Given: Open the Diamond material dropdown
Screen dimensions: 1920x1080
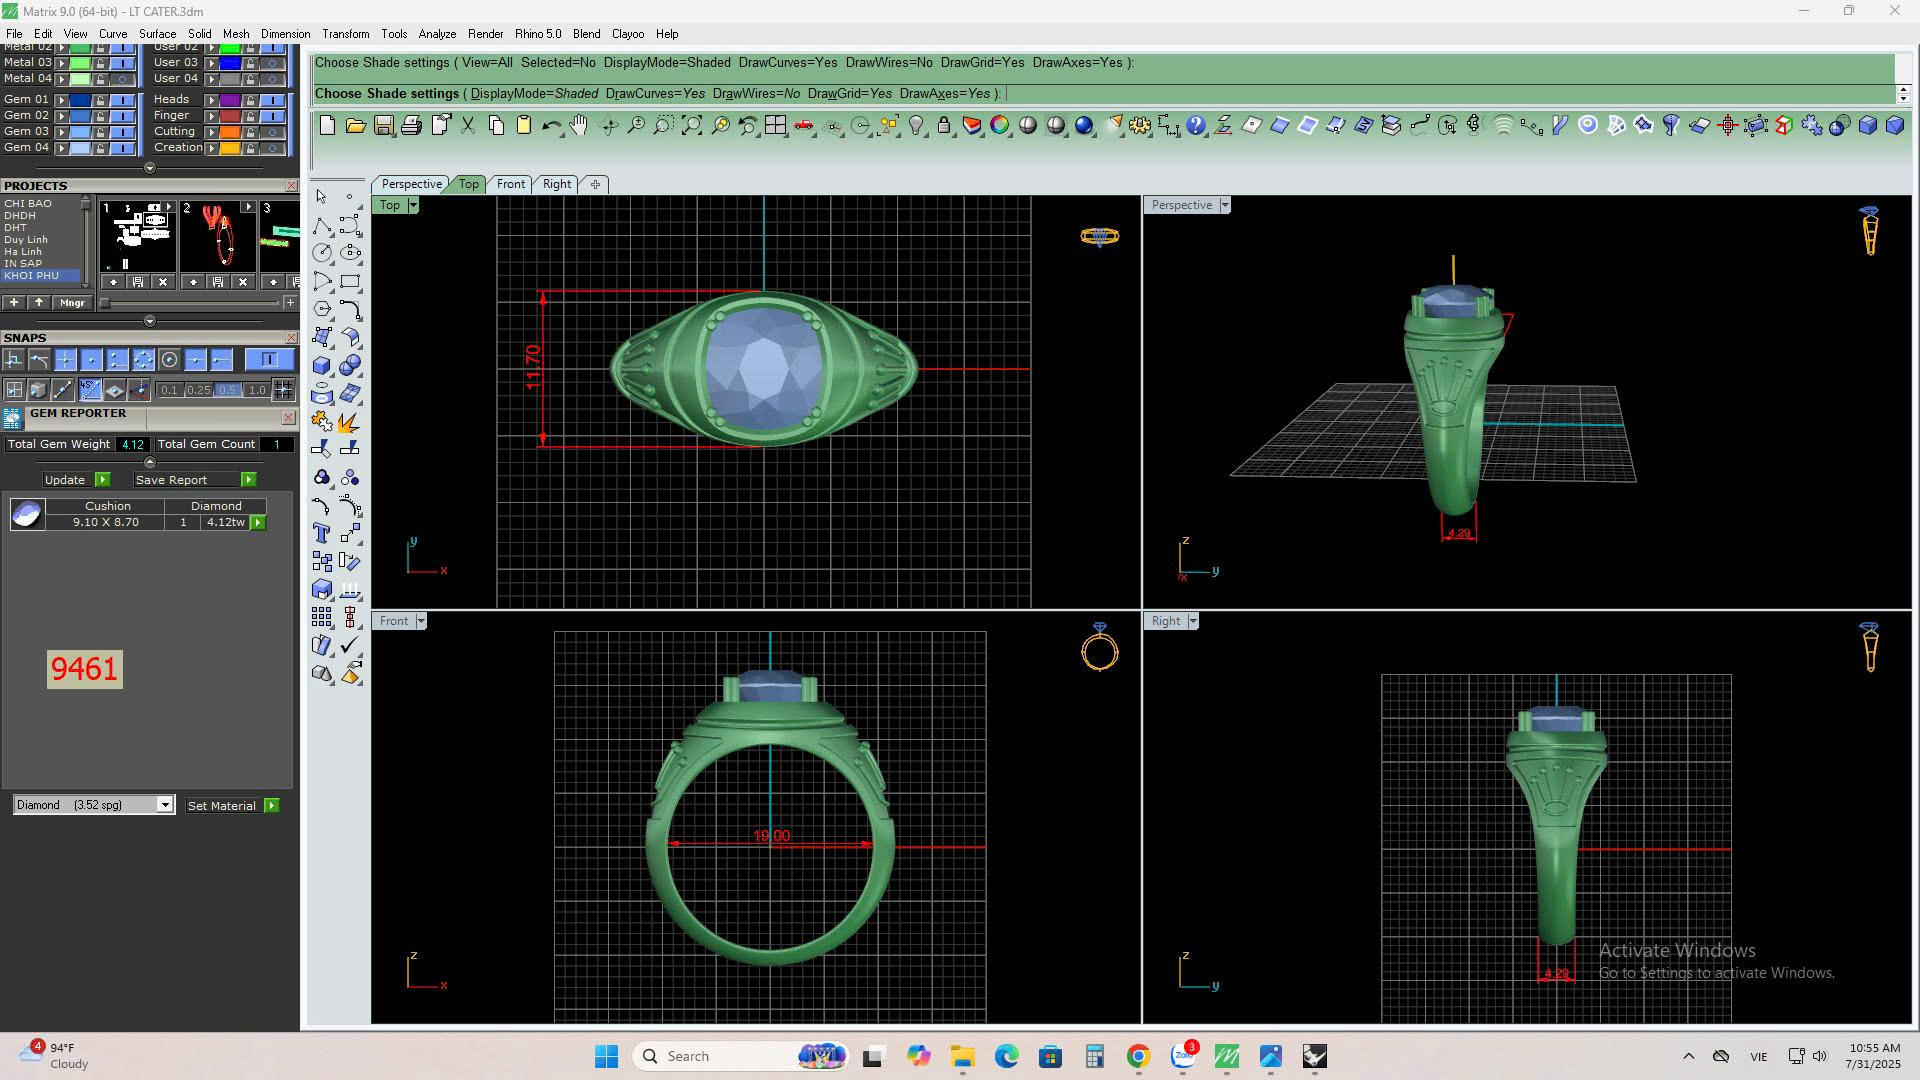Looking at the screenshot, I should (x=165, y=805).
